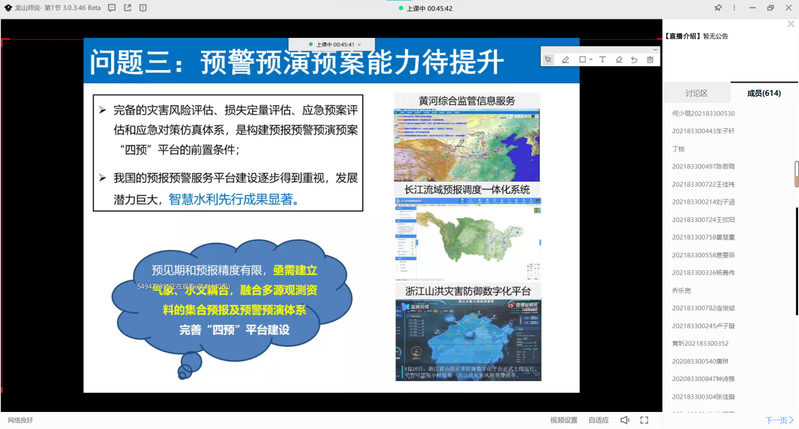Image resolution: width=799 pixels, height=429 pixels.
Task: Select the pointer tool in annotation toolbar
Action: [548, 59]
